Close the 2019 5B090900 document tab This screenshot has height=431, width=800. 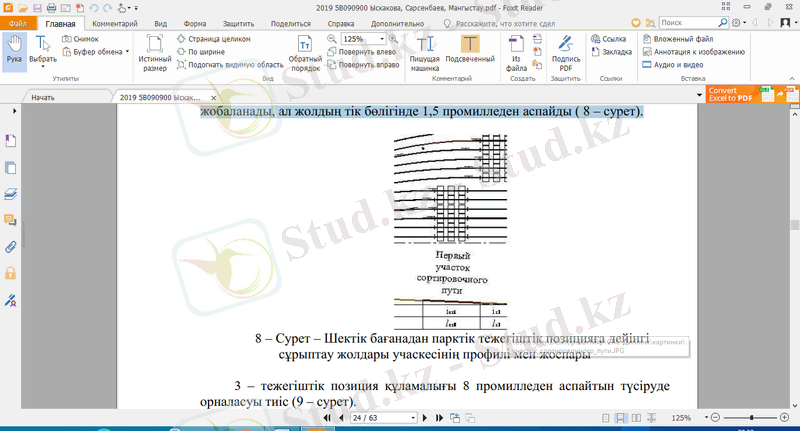[x=214, y=97]
